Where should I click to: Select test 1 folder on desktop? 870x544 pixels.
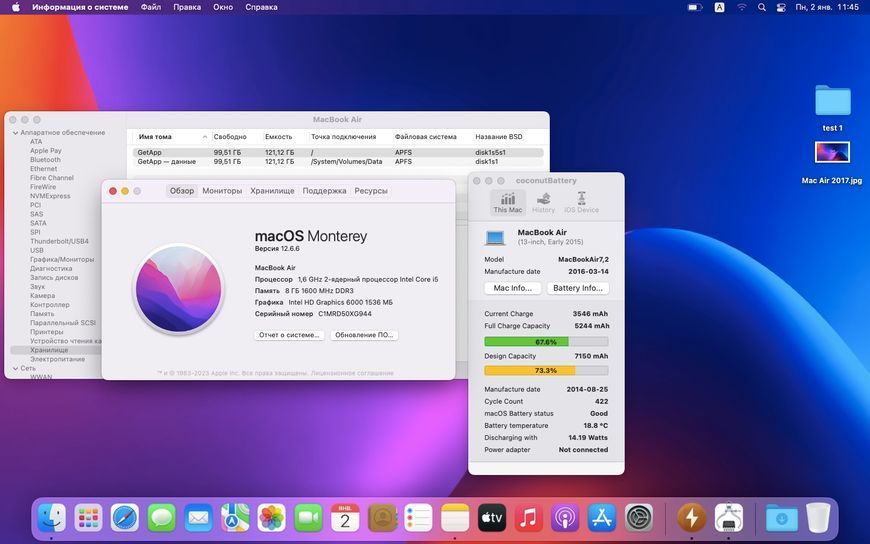[832, 100]
